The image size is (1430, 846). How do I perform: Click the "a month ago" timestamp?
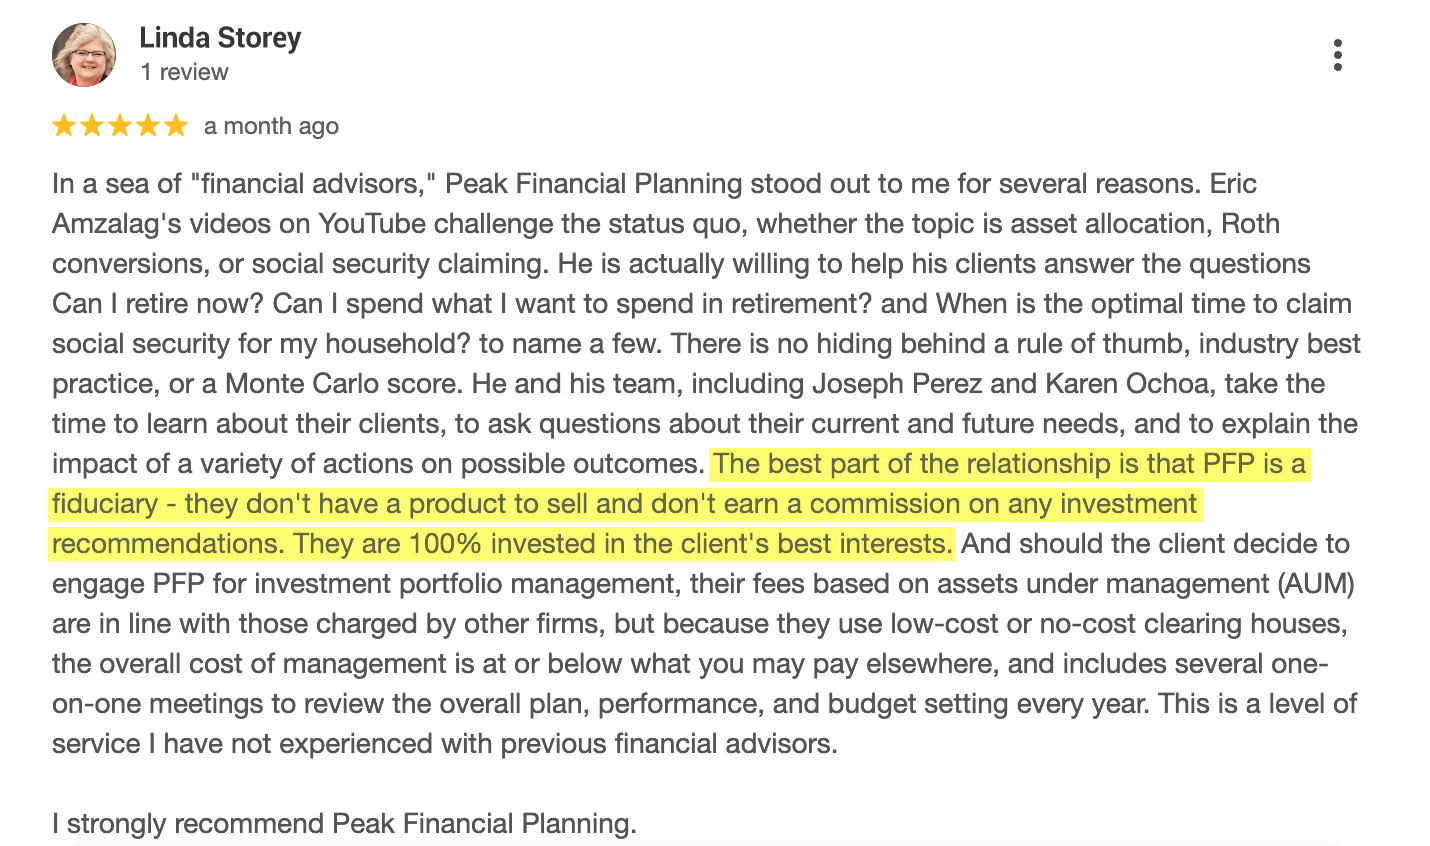coord(271,126)
